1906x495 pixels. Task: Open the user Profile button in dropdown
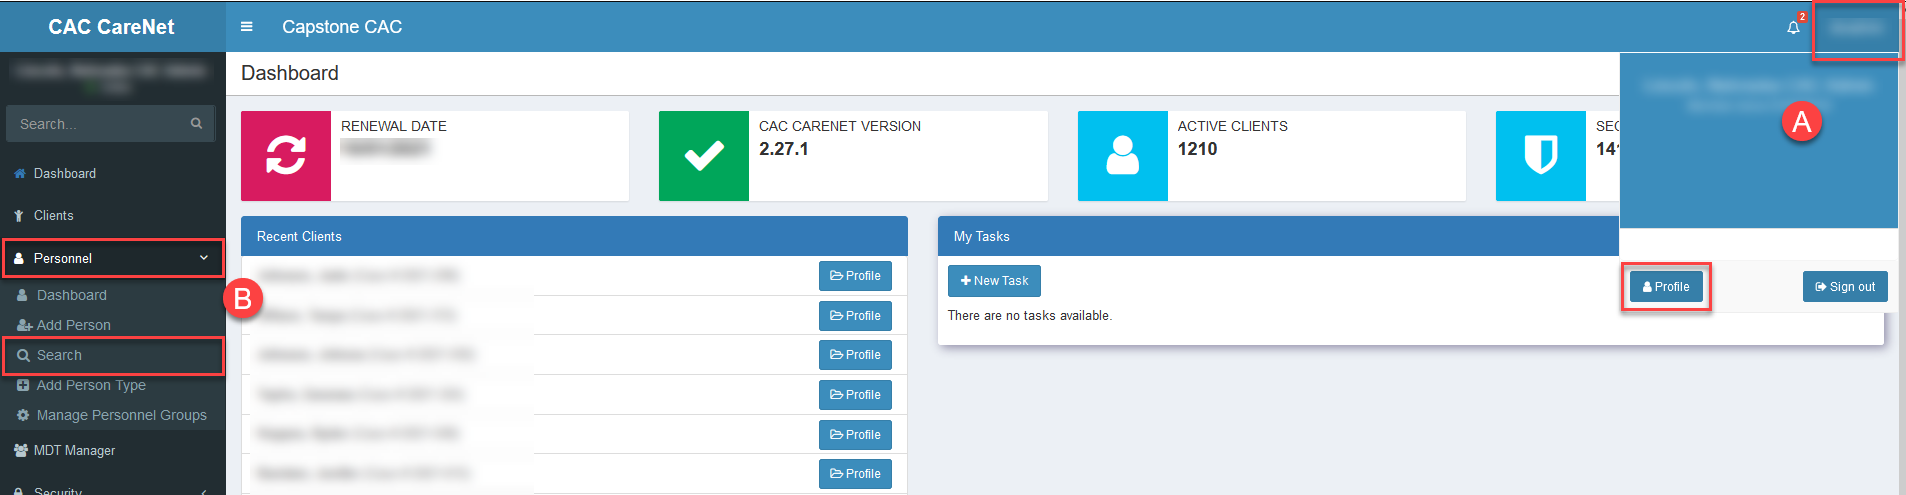1666,287
